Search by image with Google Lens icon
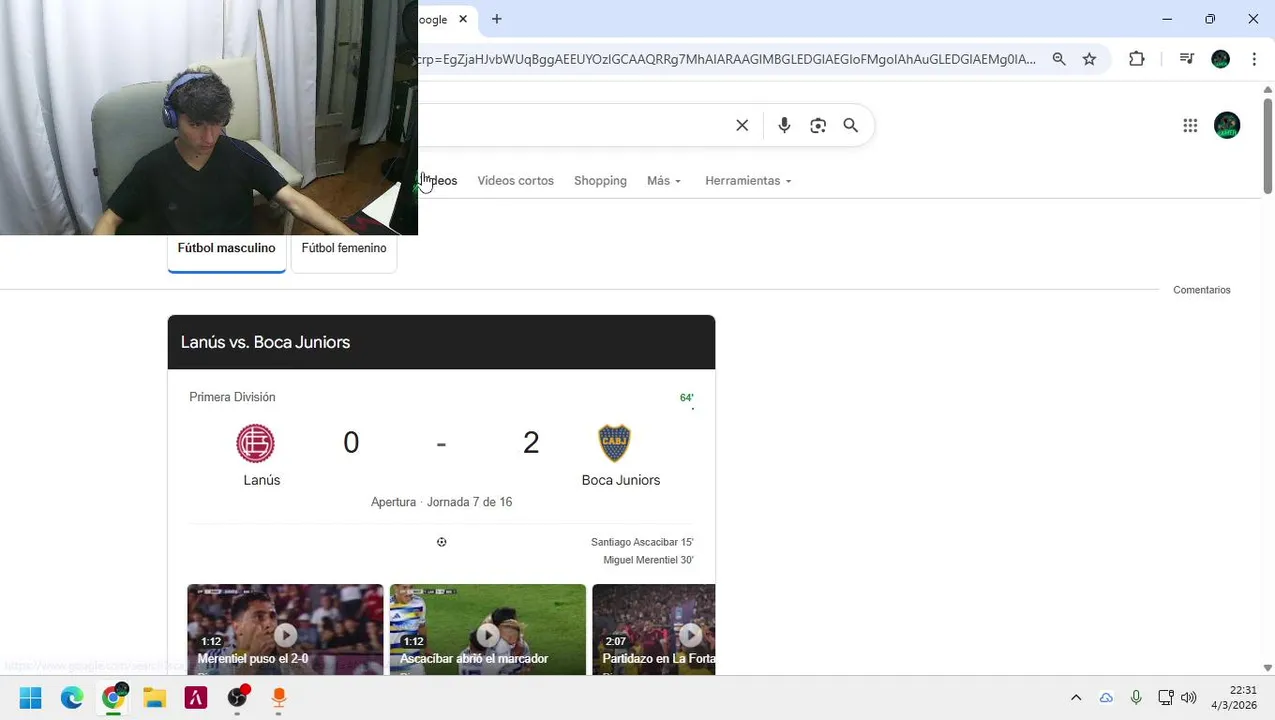This screenshot has width=1275, height=720. [818, 125]
